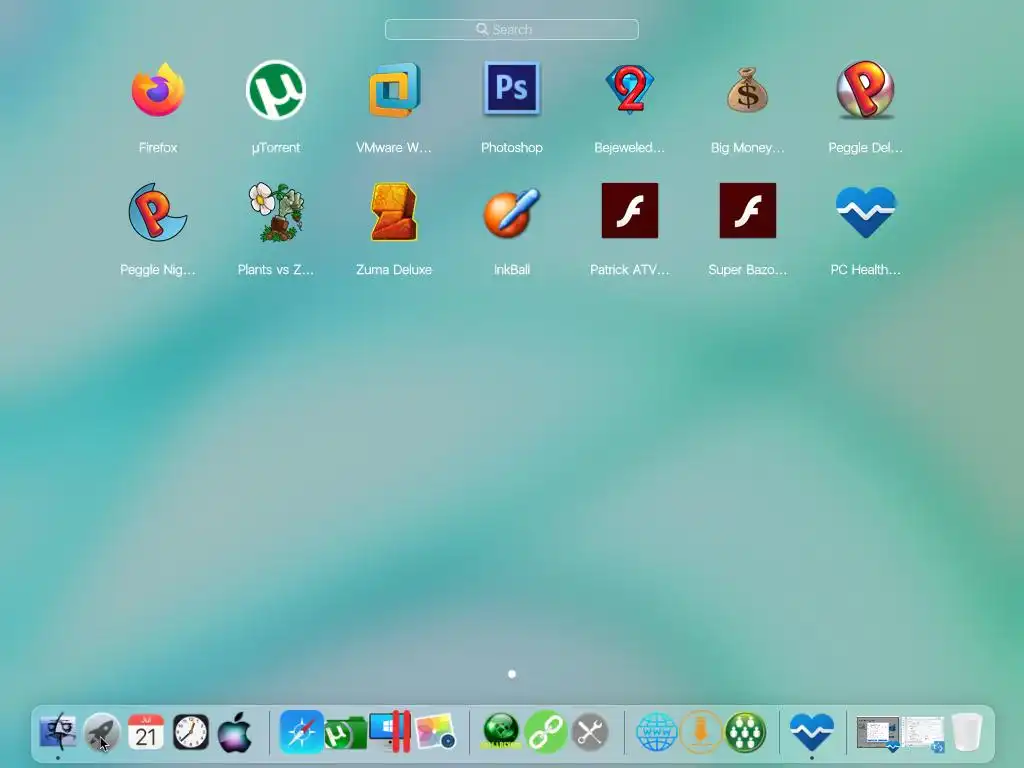Open the green chain link dock icon
The height and width of the screenshot is (768, 1024).
pyautogui.click(x=545, y=732)
